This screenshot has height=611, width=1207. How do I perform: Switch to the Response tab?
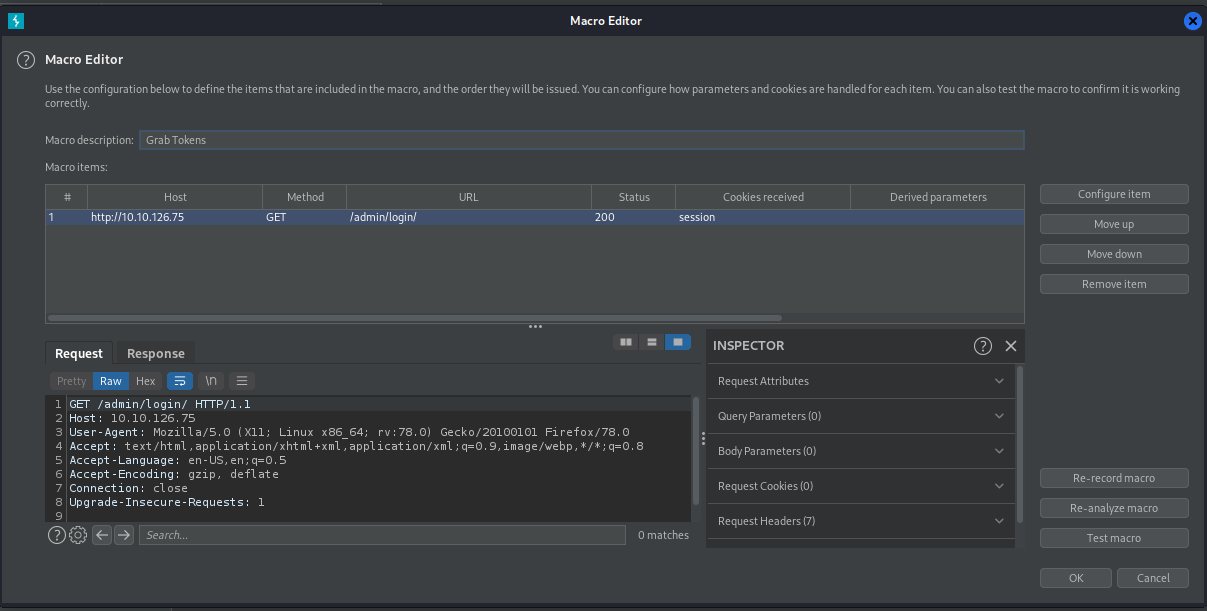pyautogui.click(x=155, y=353)
